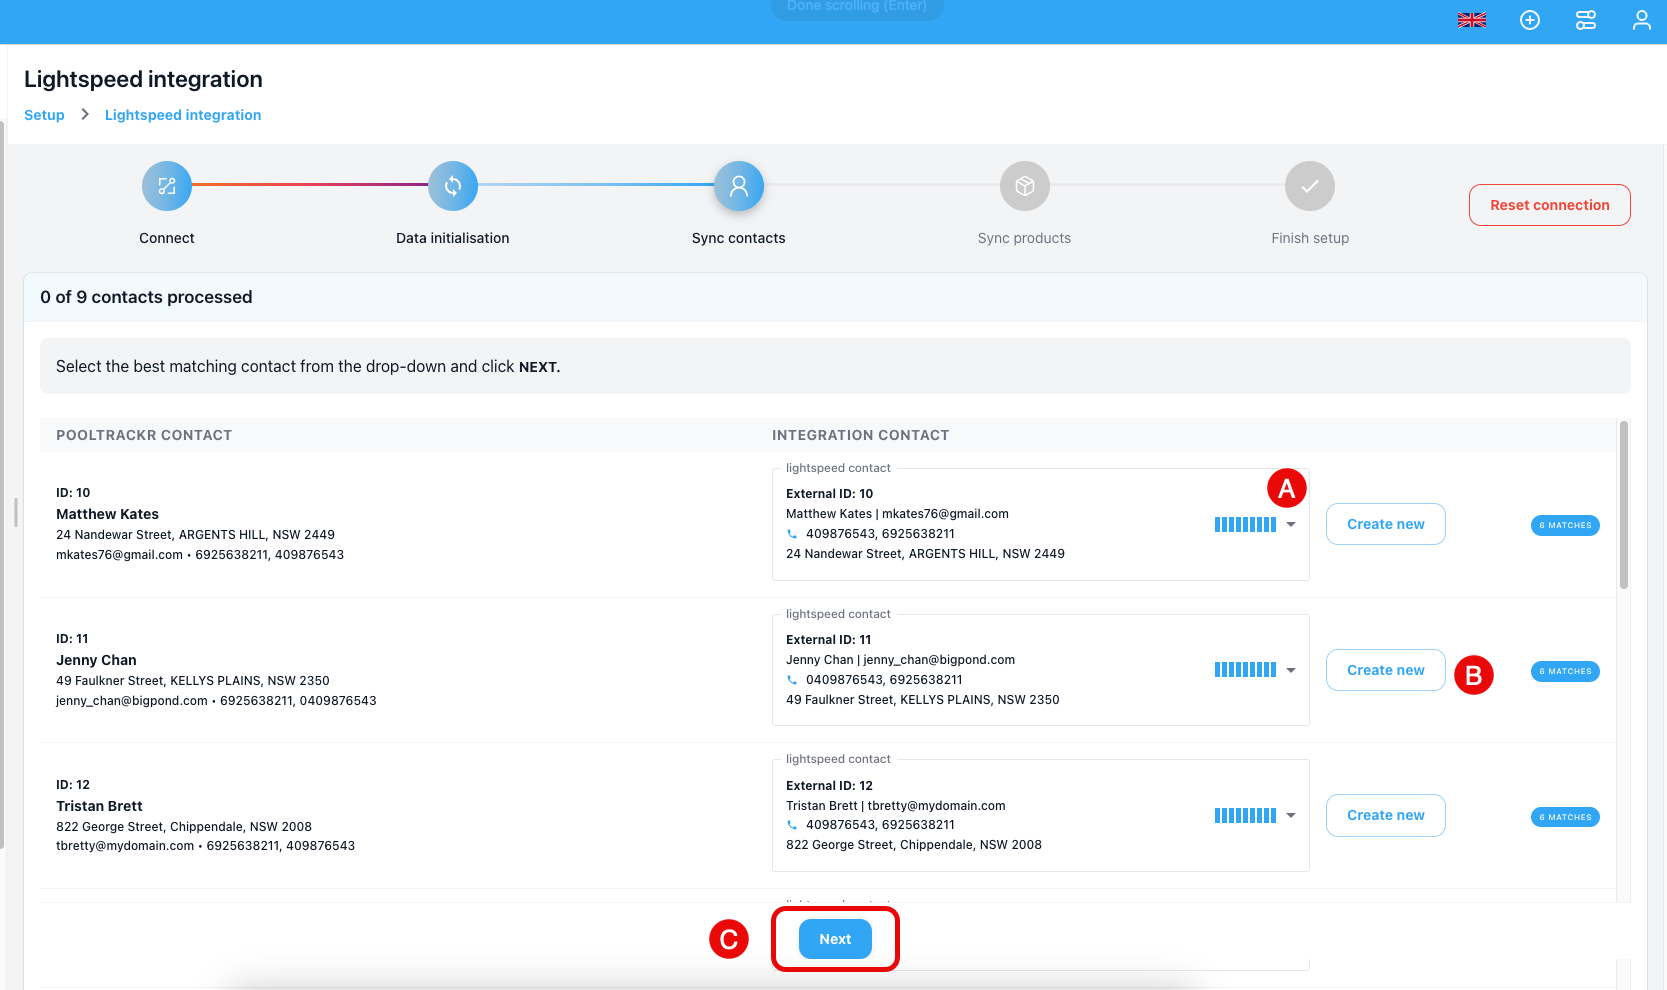The width and height of the screenshot is (1667, 990).
Task: Click the Connect step label
Action: tap(167, 238)
